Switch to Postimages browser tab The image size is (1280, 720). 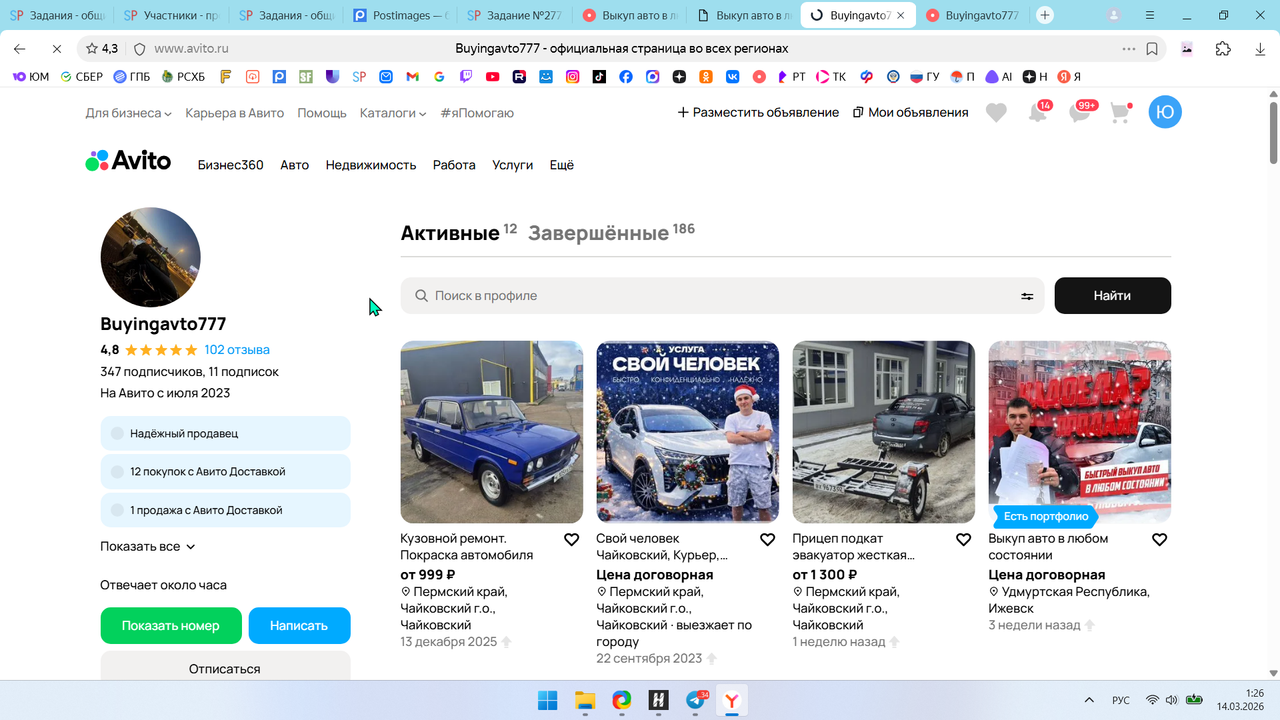401,15
